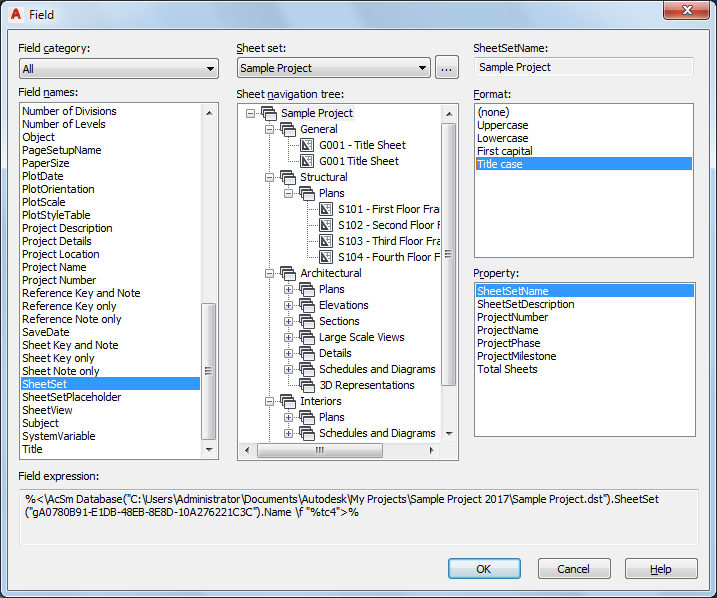Click the S103 Third Floor sheet icon
The image size is (717, 598).
(326, 241)
